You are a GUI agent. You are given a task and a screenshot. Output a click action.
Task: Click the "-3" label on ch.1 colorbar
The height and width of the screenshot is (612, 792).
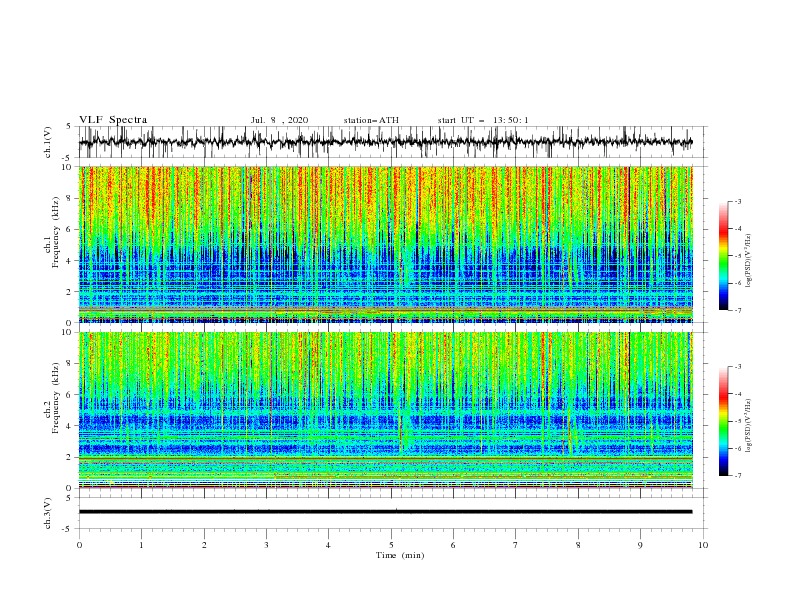point(738,201)
